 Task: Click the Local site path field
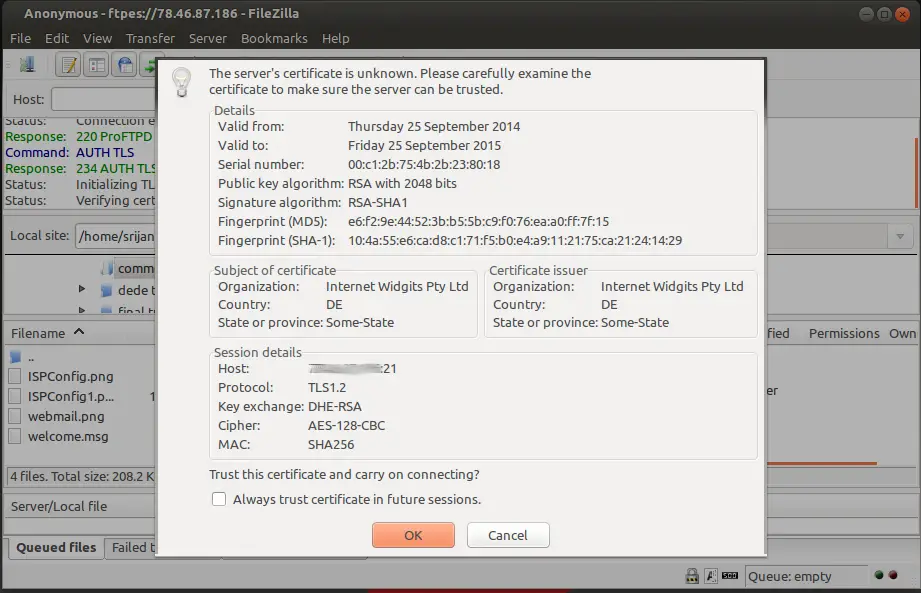point(115,236)
